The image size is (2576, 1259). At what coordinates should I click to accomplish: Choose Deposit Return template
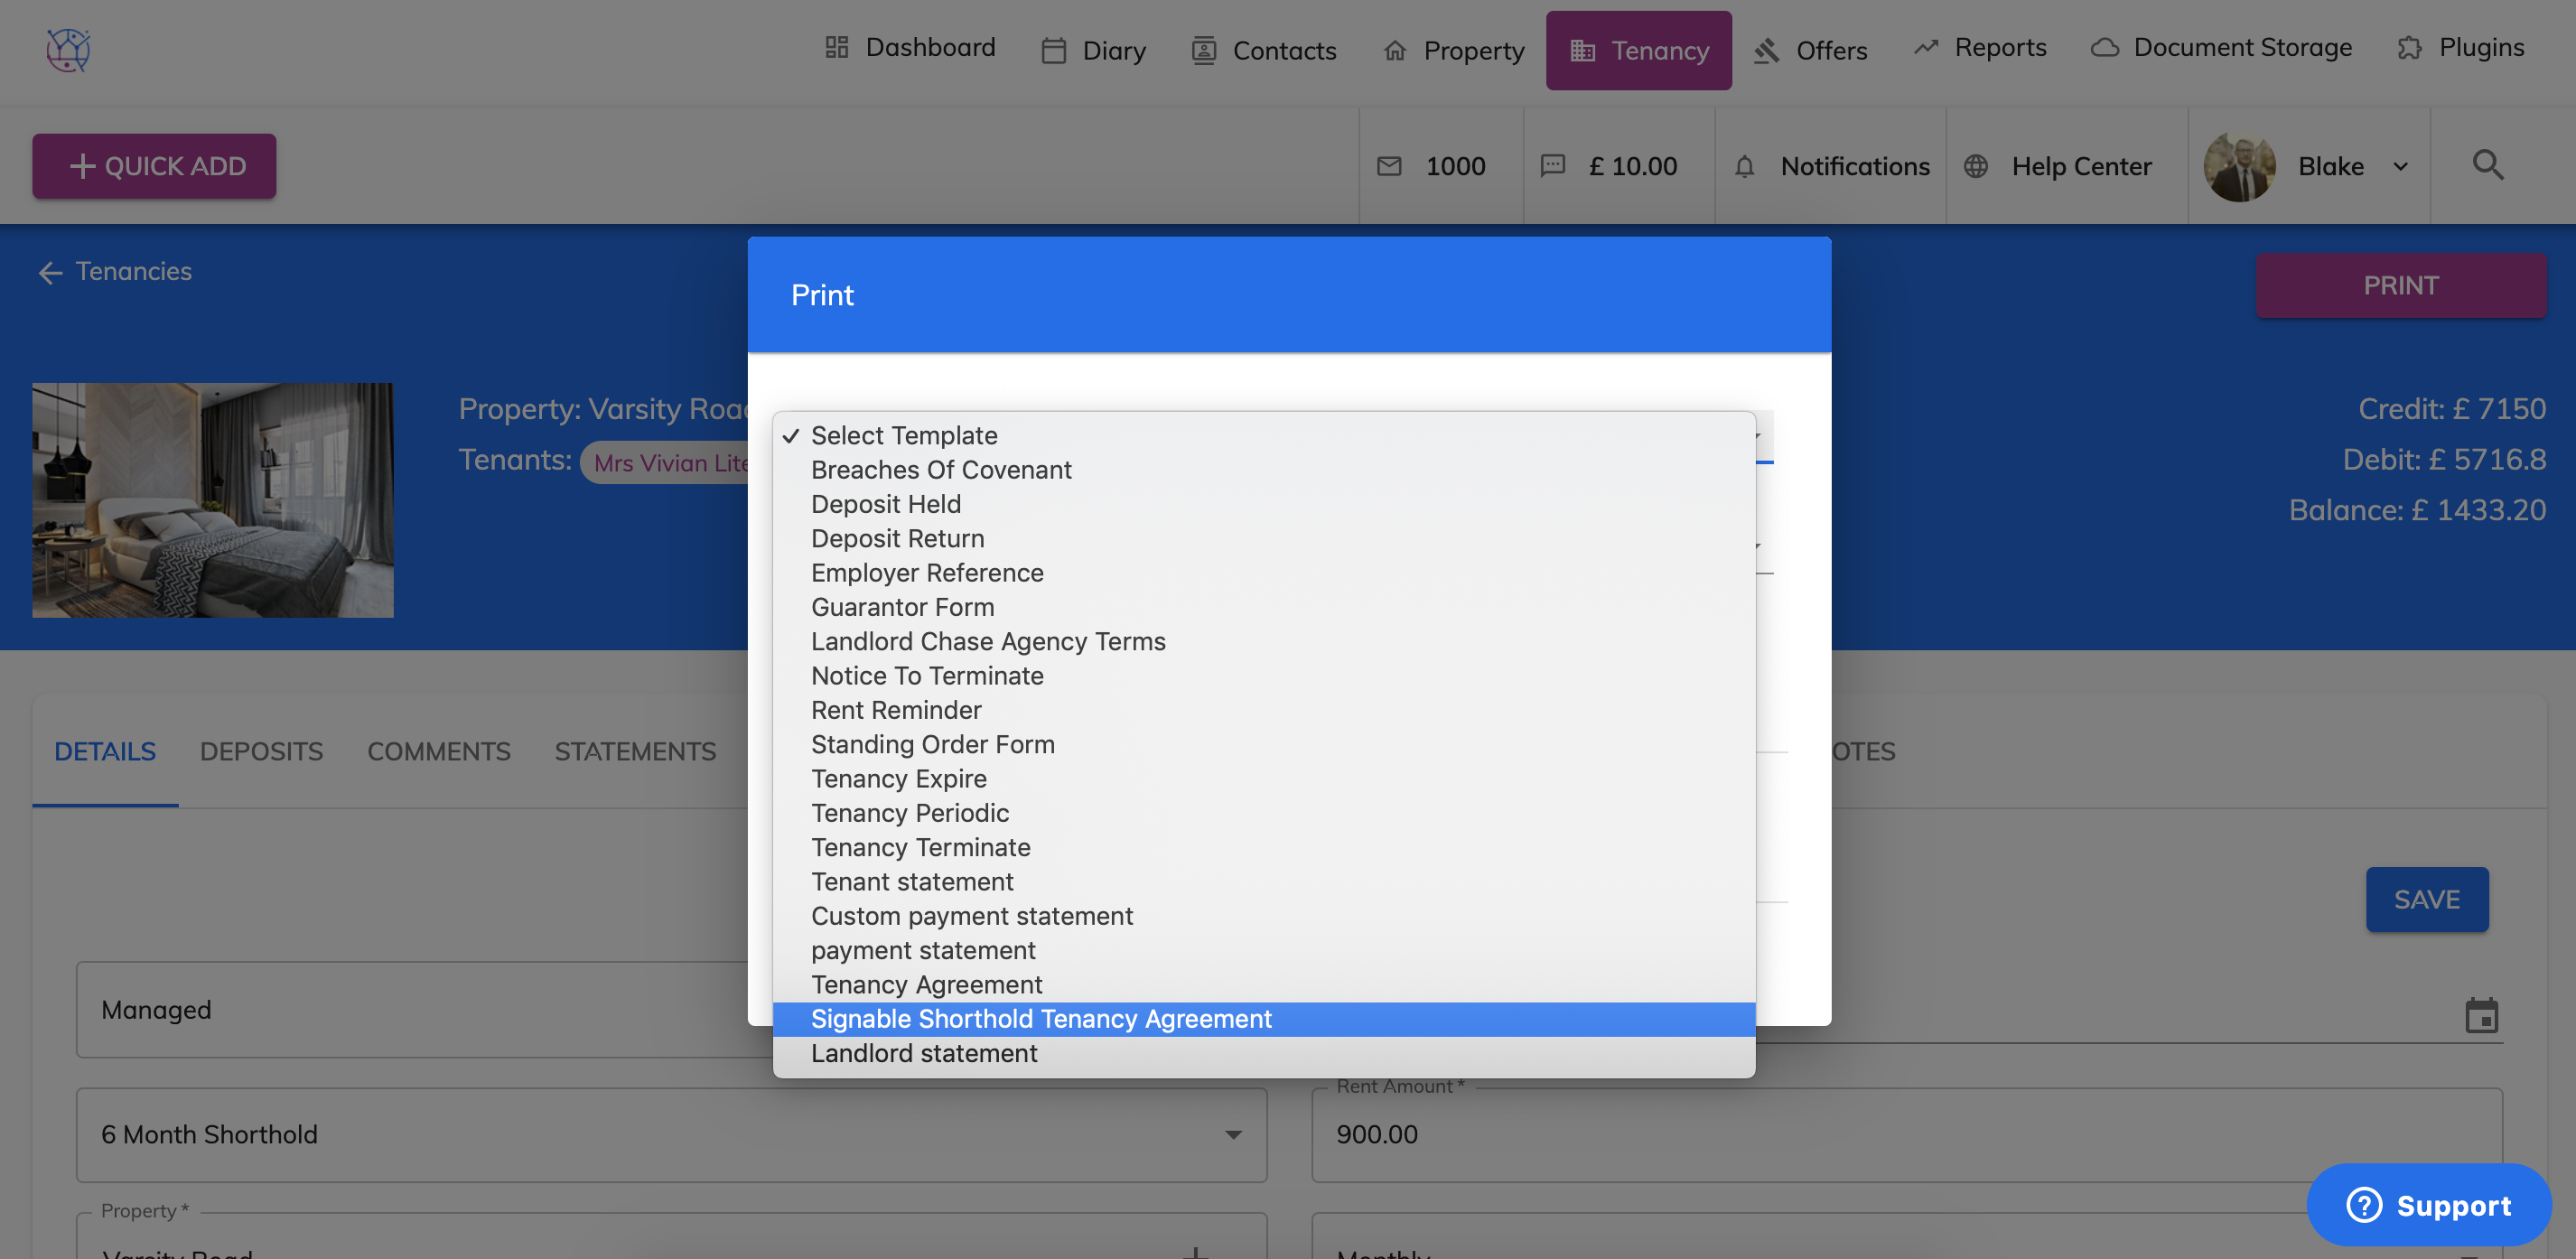pyautogui.click(x=897, y=539)
